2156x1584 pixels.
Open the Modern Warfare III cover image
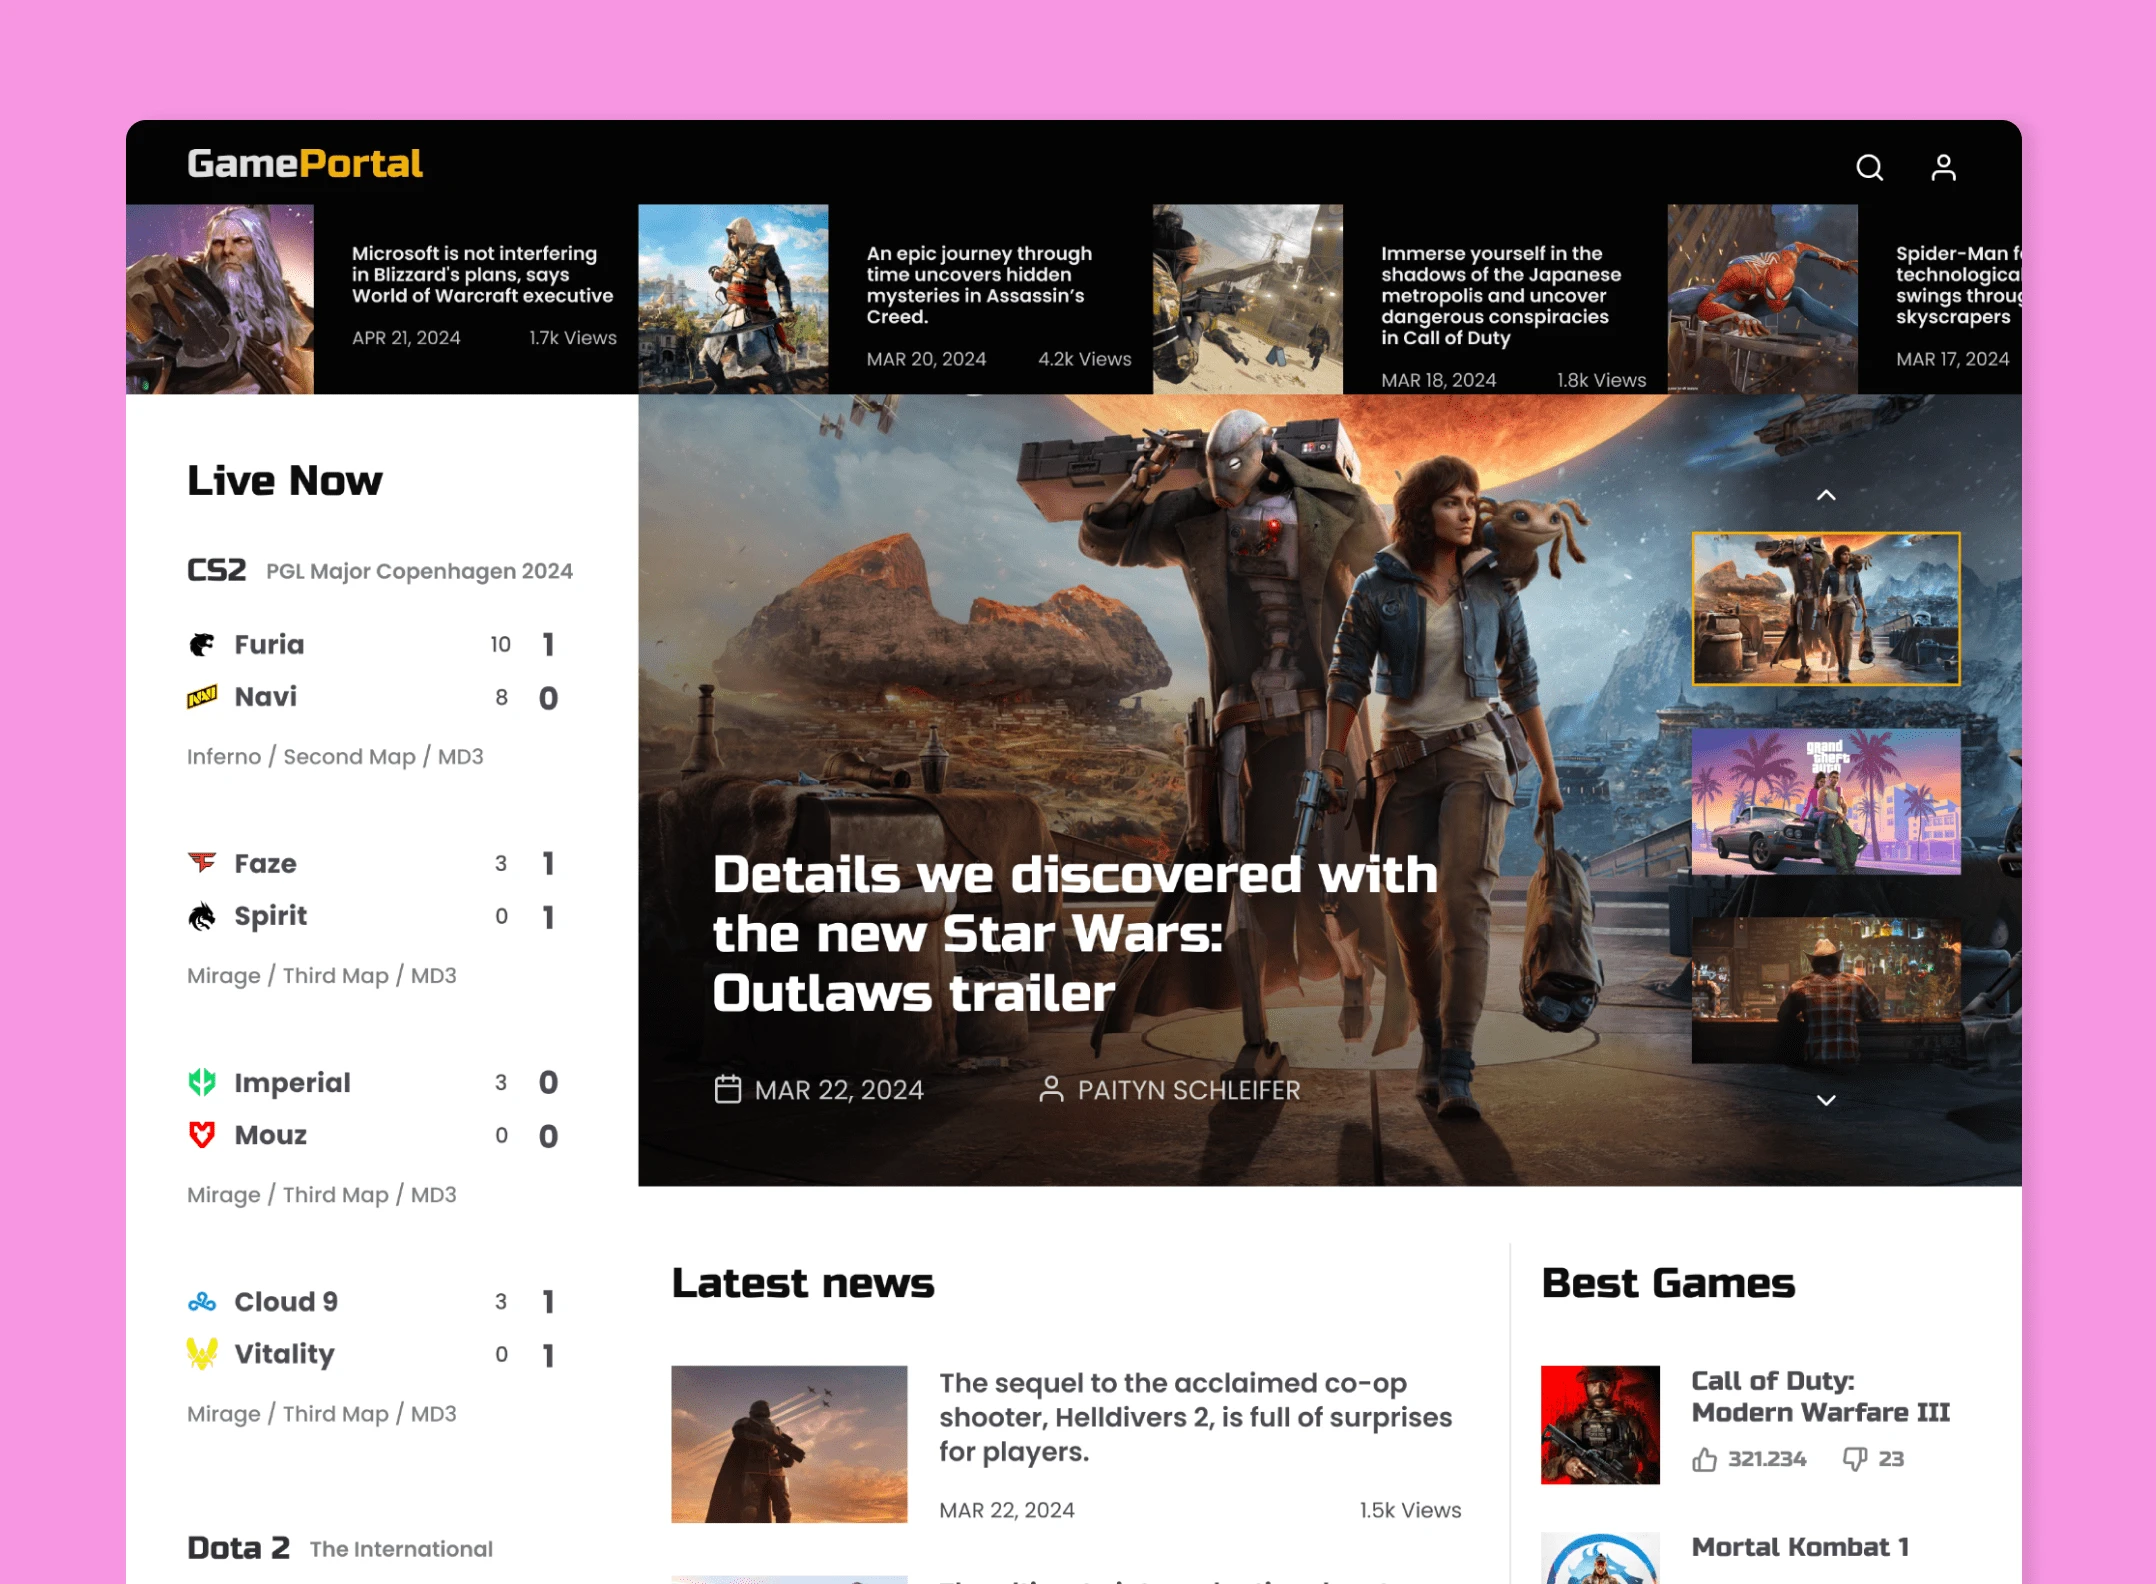(x=1600, y=1425)
